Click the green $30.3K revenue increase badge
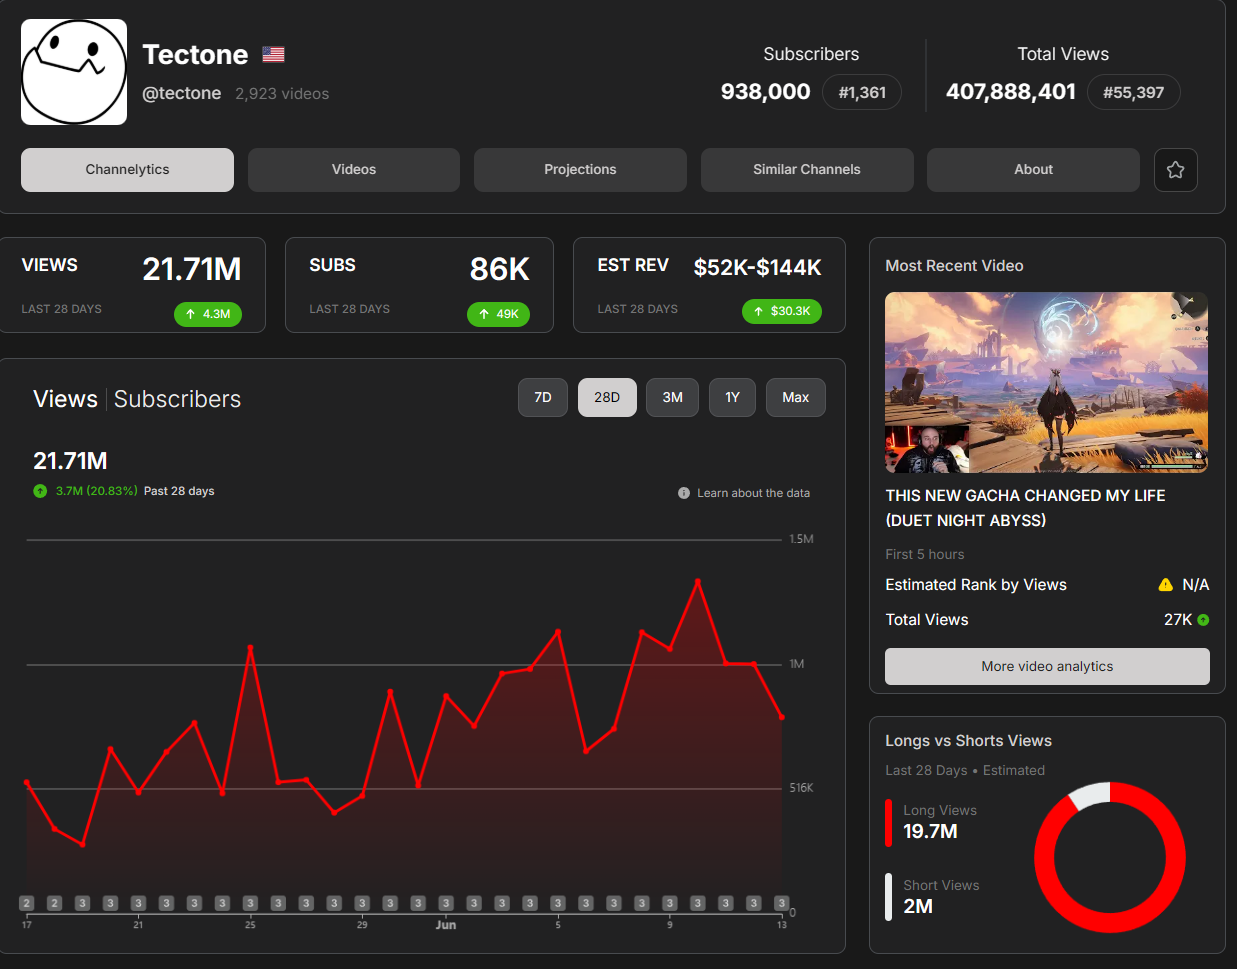The image size is (1237, 969). coord(782,311)
